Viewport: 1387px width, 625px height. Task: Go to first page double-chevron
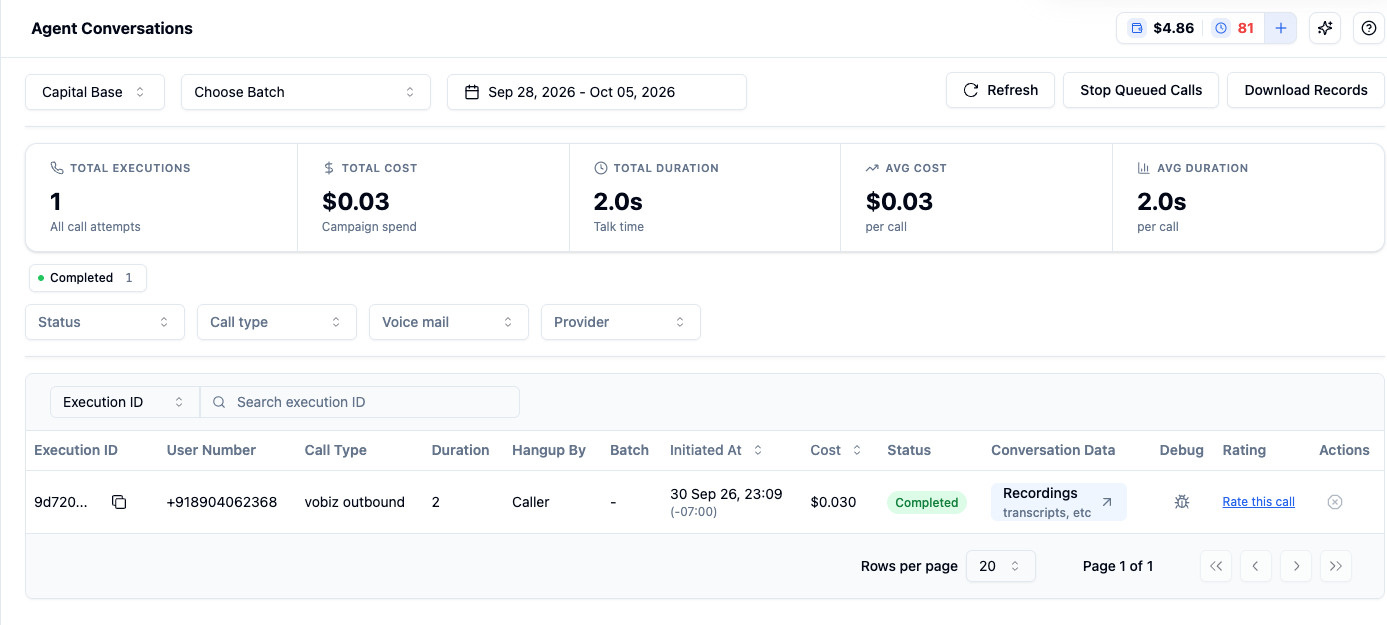(1216, 566)
